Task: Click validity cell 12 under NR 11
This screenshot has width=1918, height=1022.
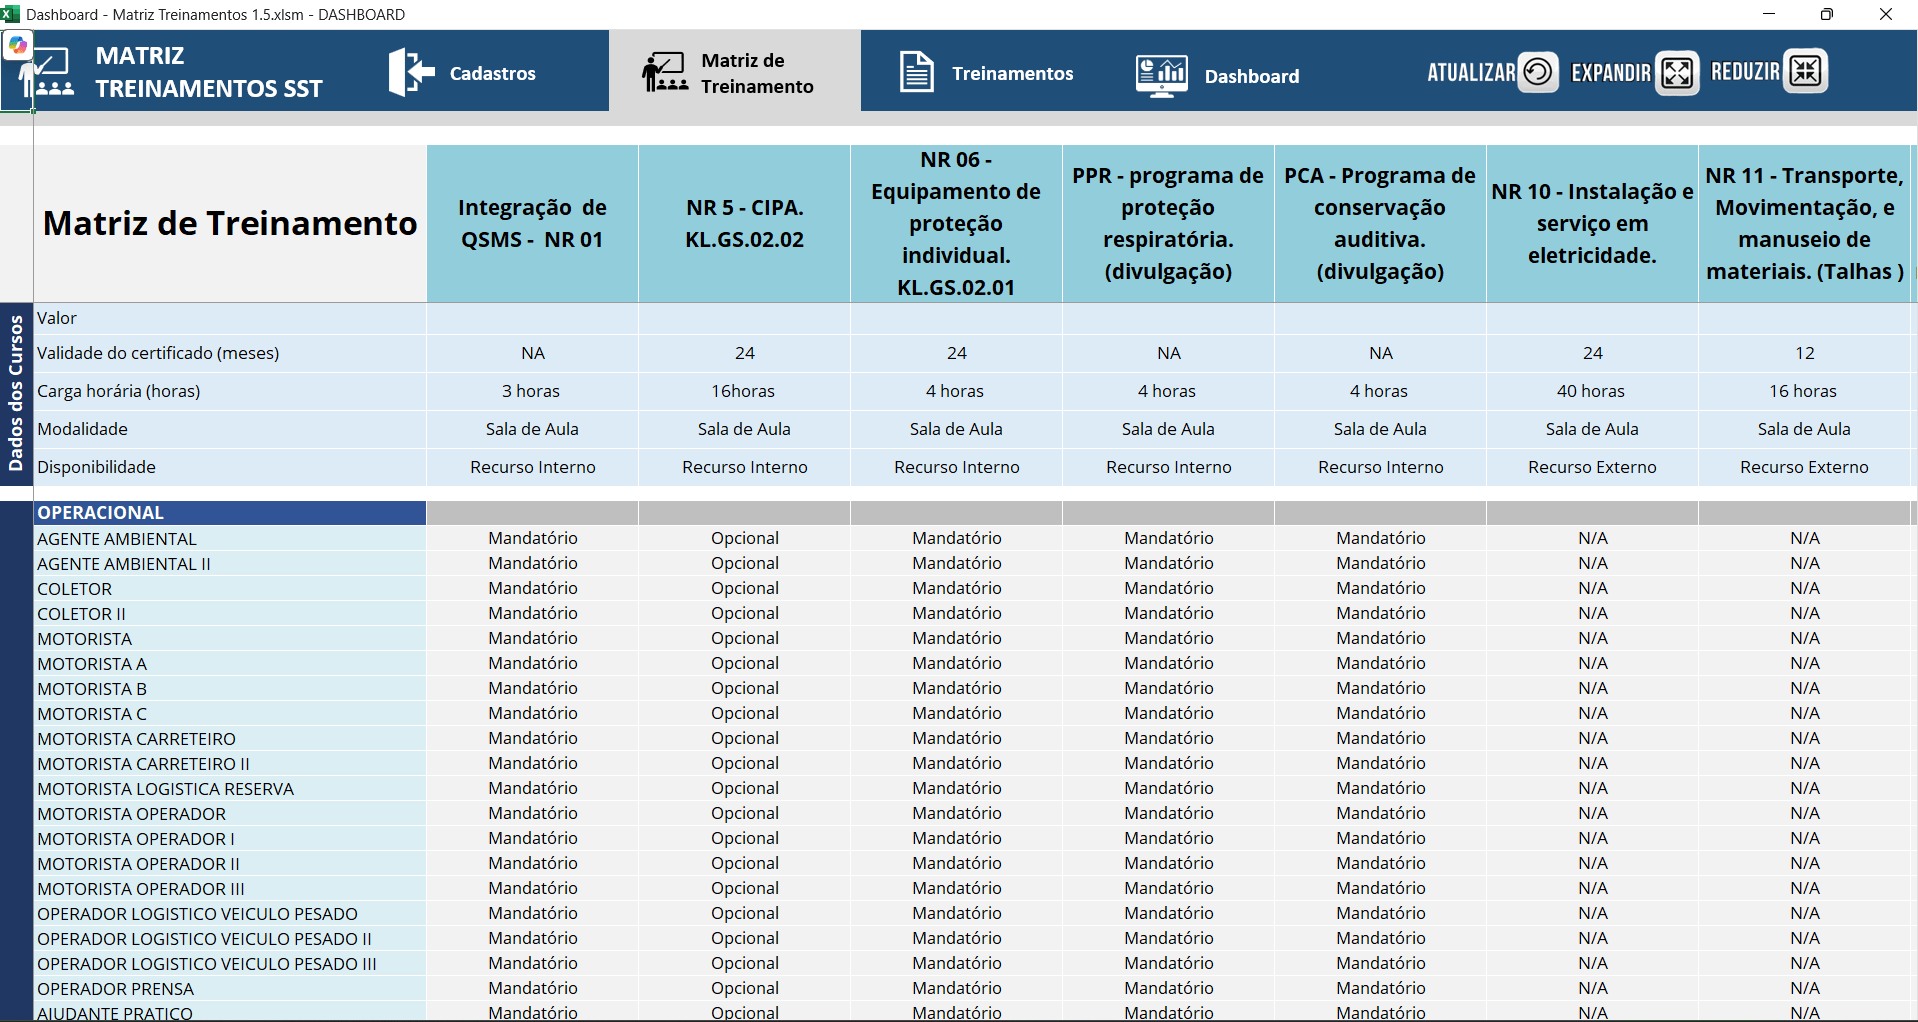Action: (1804, 353)
